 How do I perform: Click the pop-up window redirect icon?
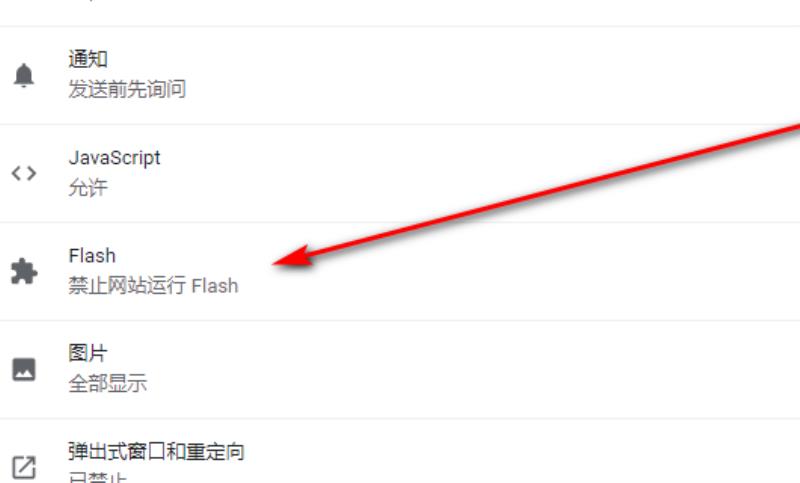24,467
